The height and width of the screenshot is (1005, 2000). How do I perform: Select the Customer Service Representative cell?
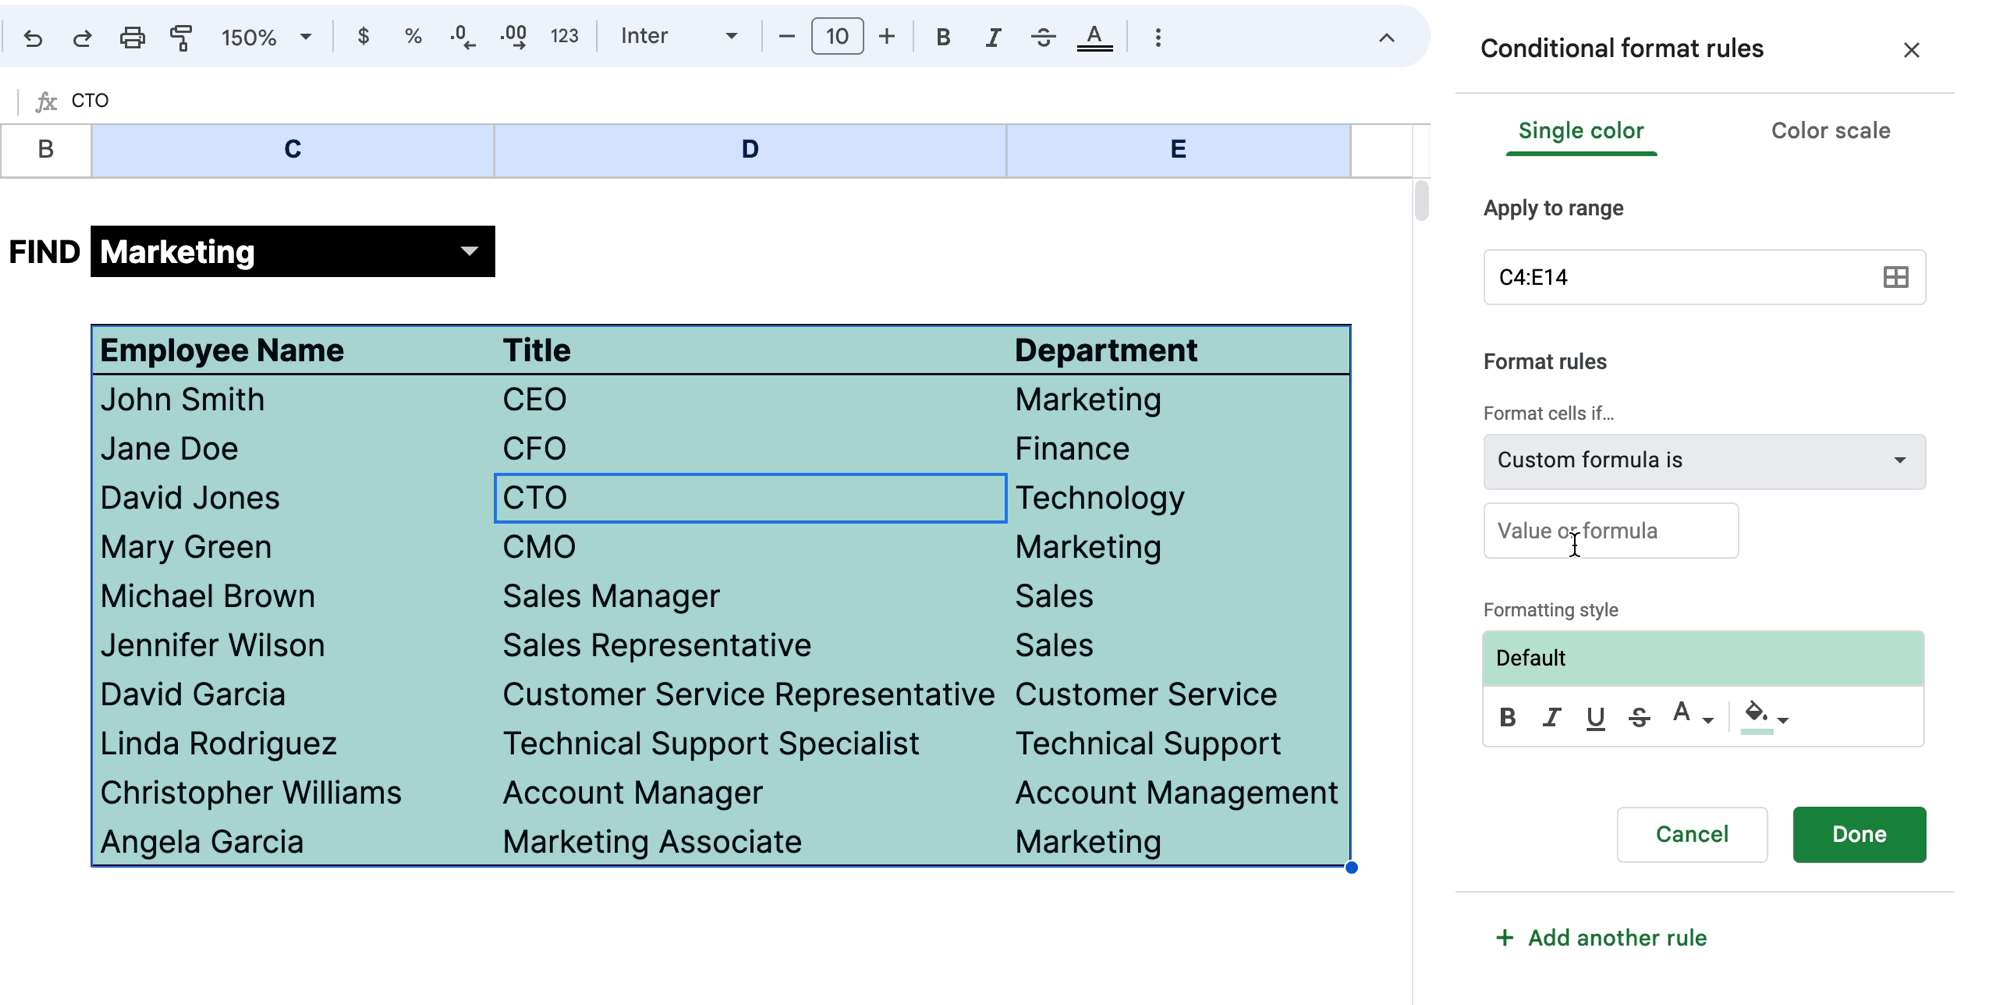click(750, 694)
